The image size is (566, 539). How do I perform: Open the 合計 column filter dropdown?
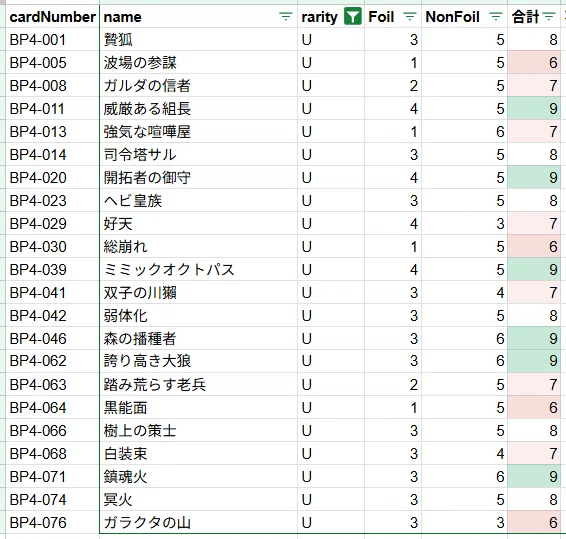[x=549, y=17]
